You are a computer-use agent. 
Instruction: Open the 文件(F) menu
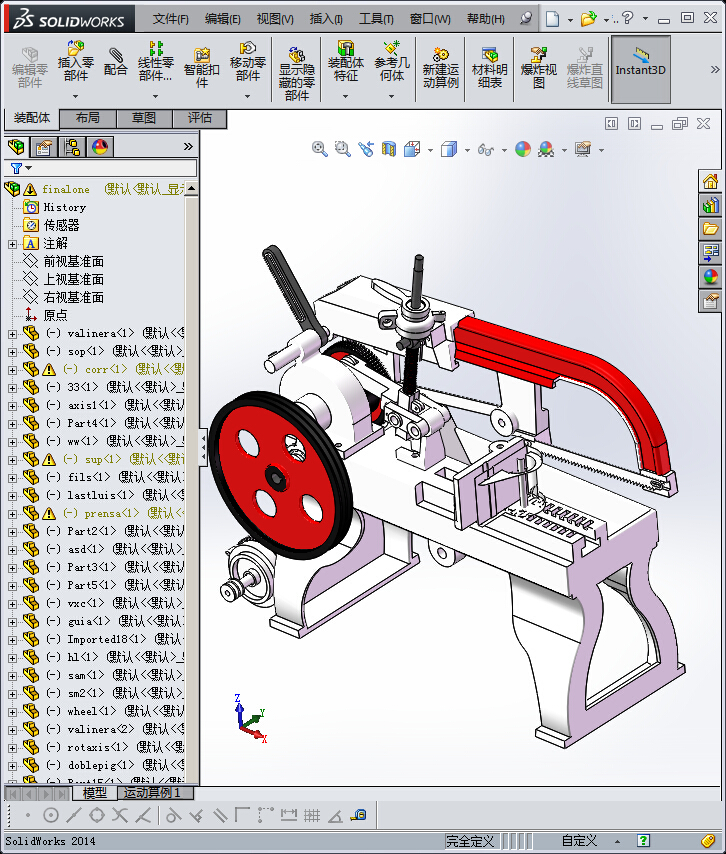(x=170, y=19)
